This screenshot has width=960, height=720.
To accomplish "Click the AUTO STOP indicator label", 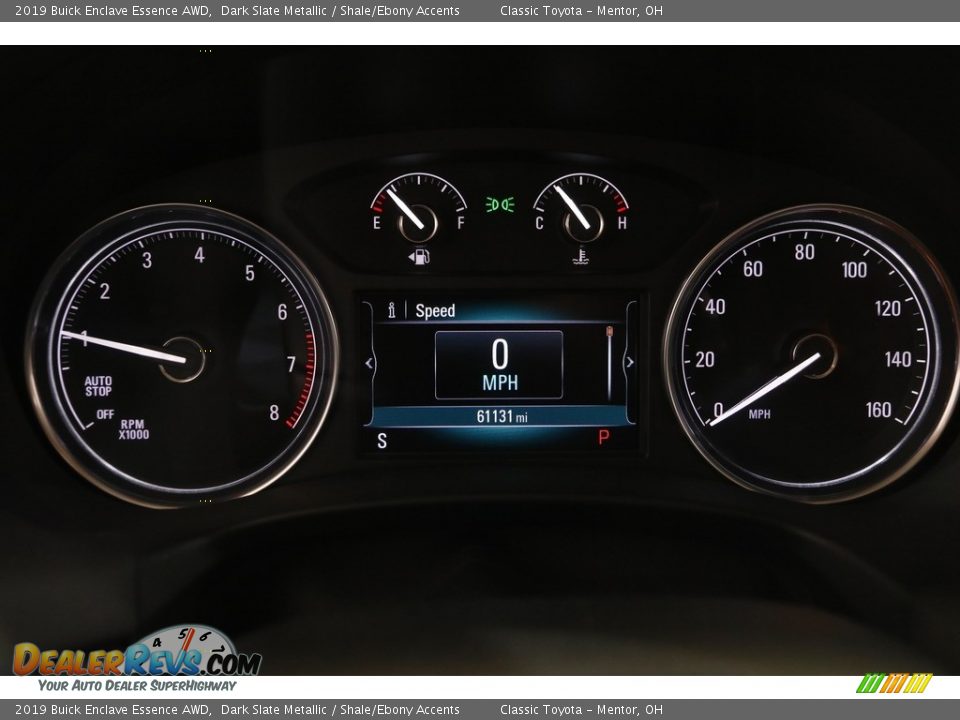I will 98,386.
